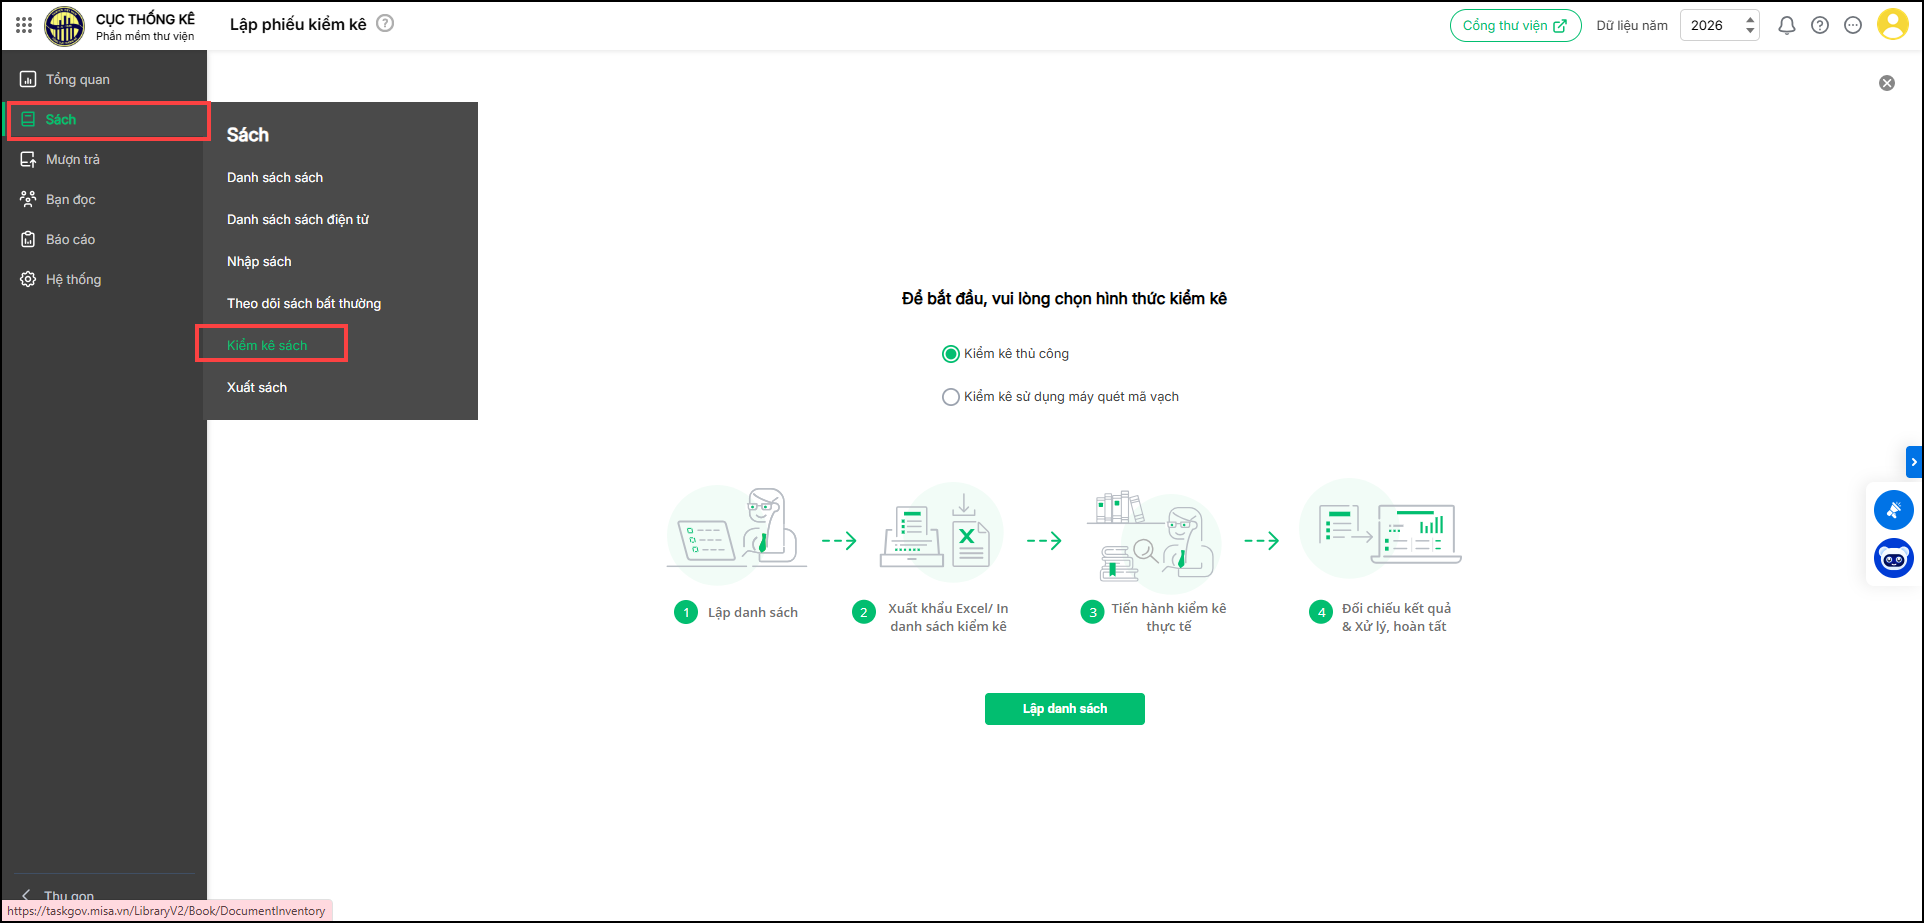
Task: Open the help question mark icon in header
Action: pos(1820,25)
